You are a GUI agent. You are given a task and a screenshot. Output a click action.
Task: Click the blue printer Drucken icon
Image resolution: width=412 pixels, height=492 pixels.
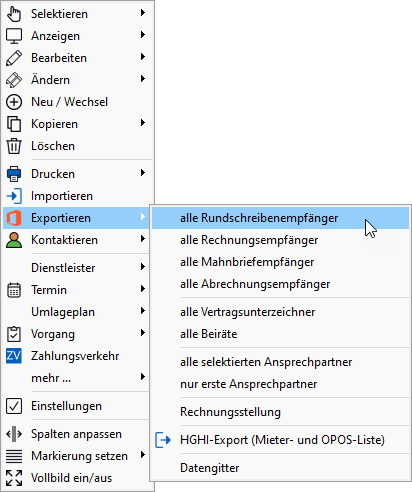pyautogui.click(x=14, y=174)
